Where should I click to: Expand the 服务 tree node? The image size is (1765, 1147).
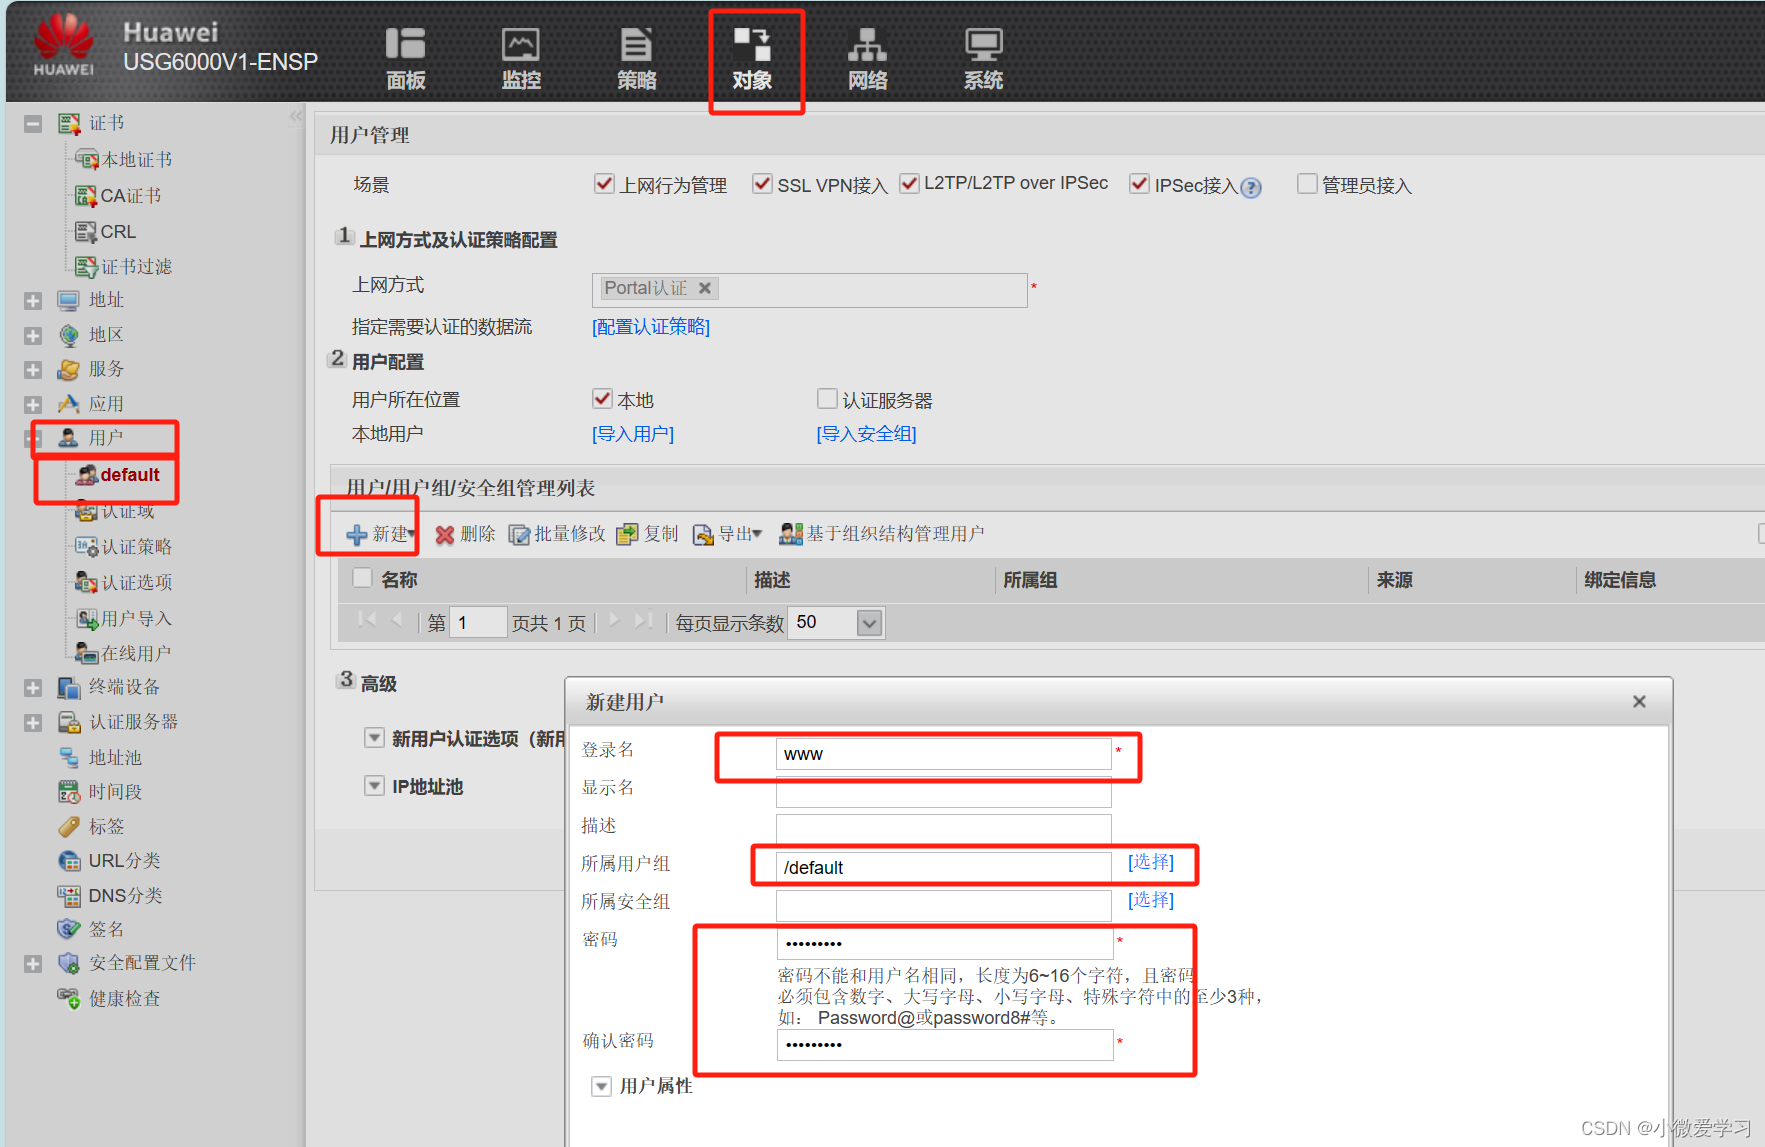(x=33, y=370)
